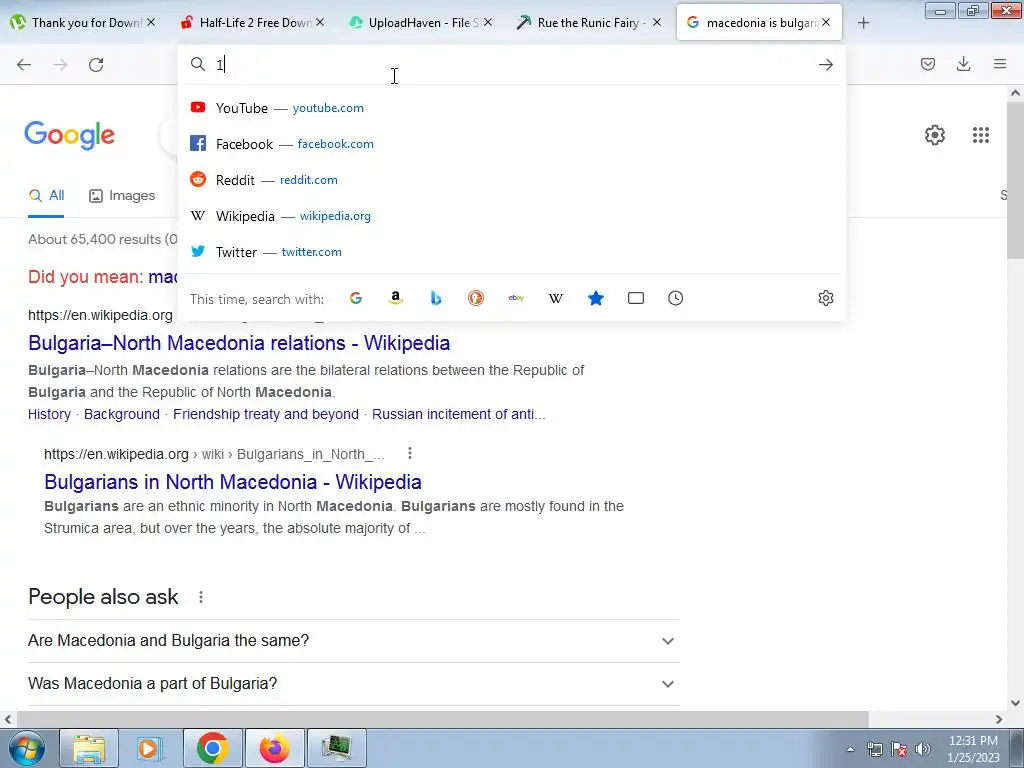This screenshot has width=1024, height=768.
Task: Select the All search tab
Action: pyautogui.click(x=46, y=195)
